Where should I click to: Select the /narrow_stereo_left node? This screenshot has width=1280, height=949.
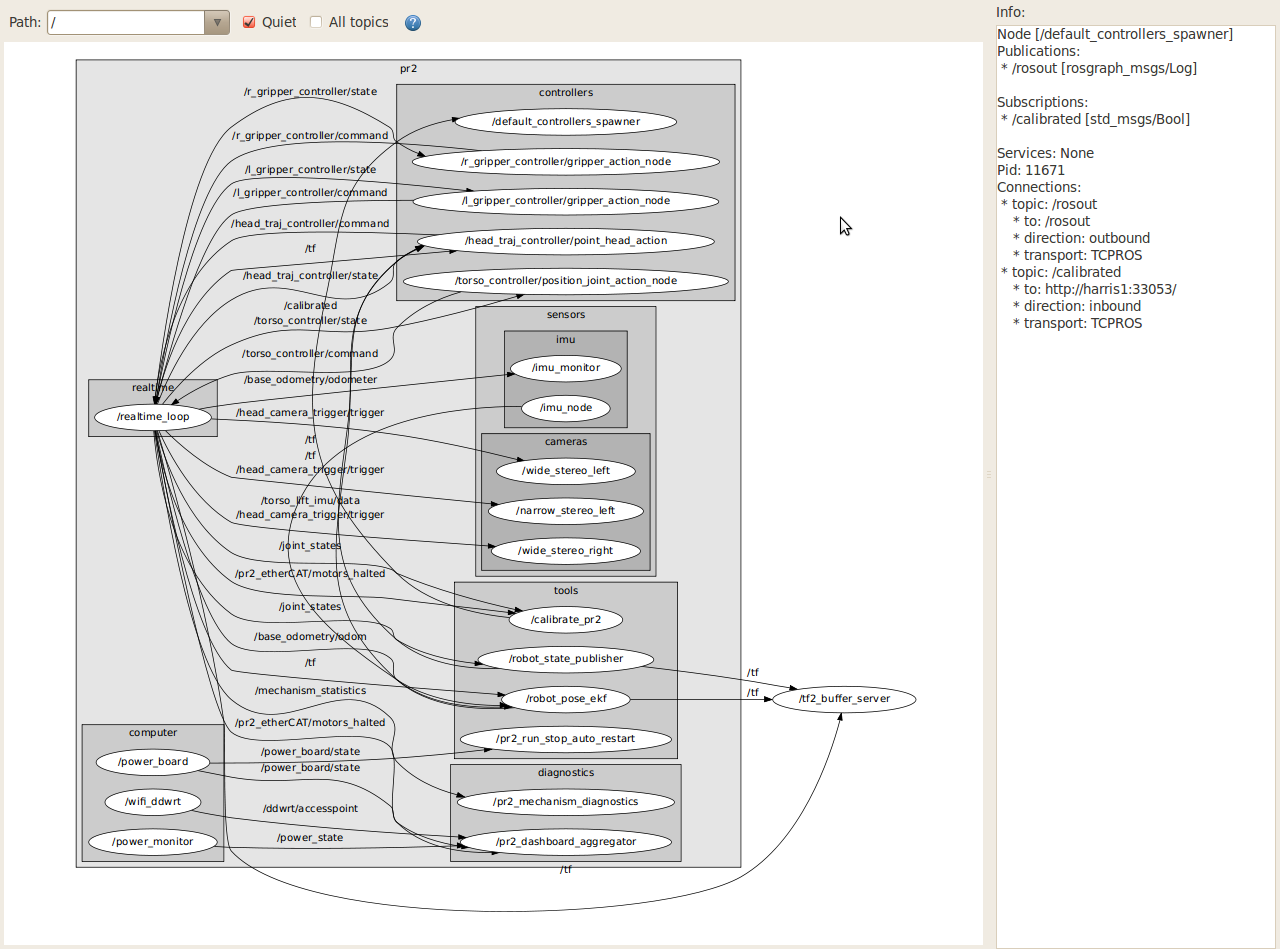565,511
